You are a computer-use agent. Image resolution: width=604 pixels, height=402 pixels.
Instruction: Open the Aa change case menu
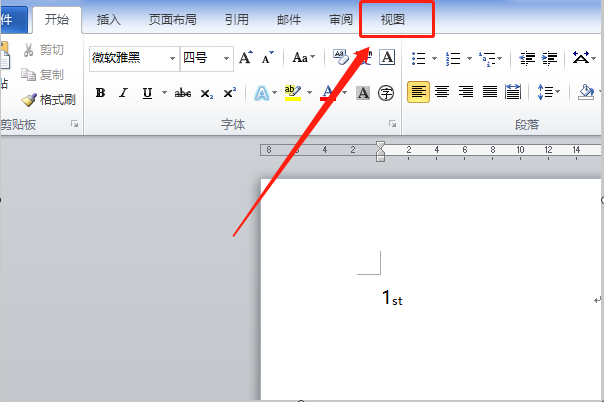[304, 58]
